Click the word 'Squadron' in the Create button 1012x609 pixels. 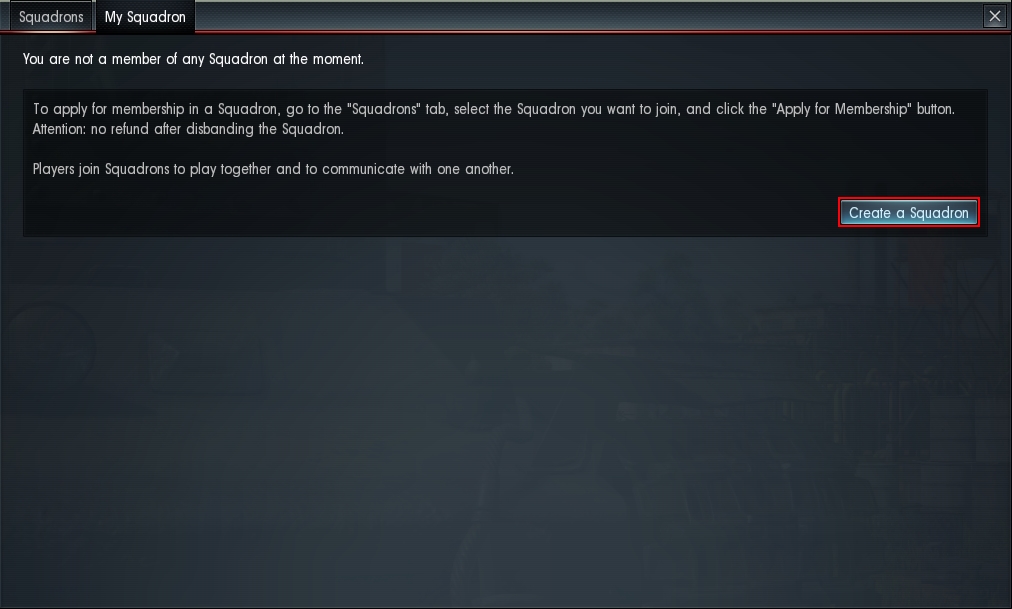pos(939,213)
